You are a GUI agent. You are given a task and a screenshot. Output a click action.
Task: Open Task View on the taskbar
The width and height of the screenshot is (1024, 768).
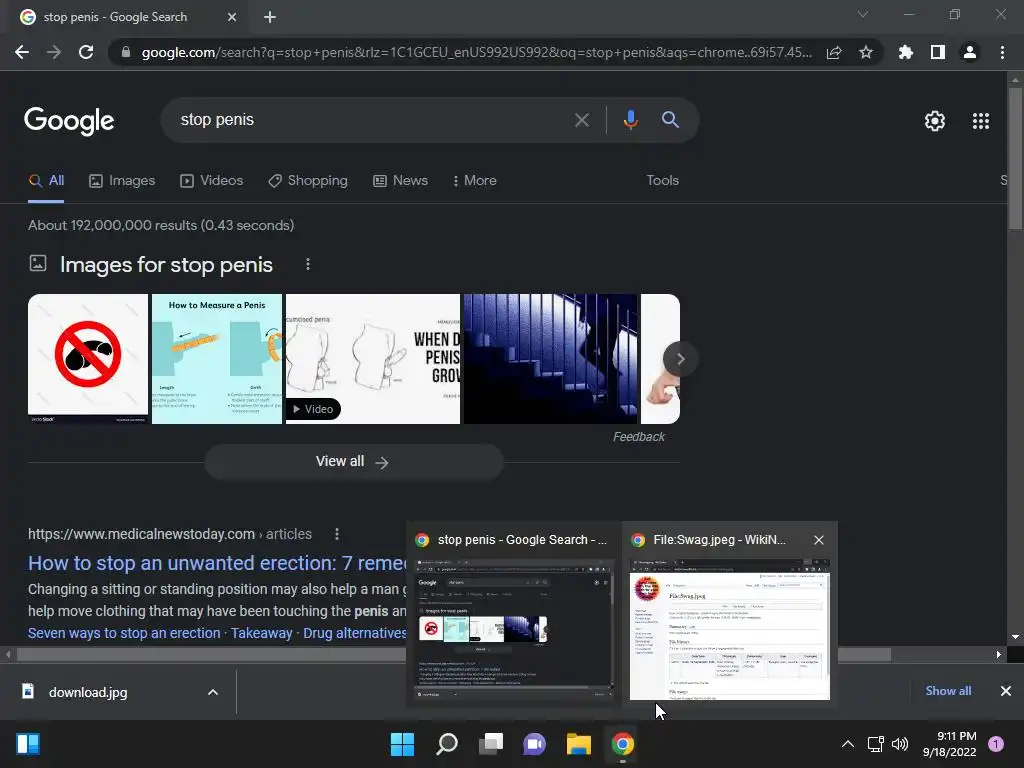(x=491, y=744)
